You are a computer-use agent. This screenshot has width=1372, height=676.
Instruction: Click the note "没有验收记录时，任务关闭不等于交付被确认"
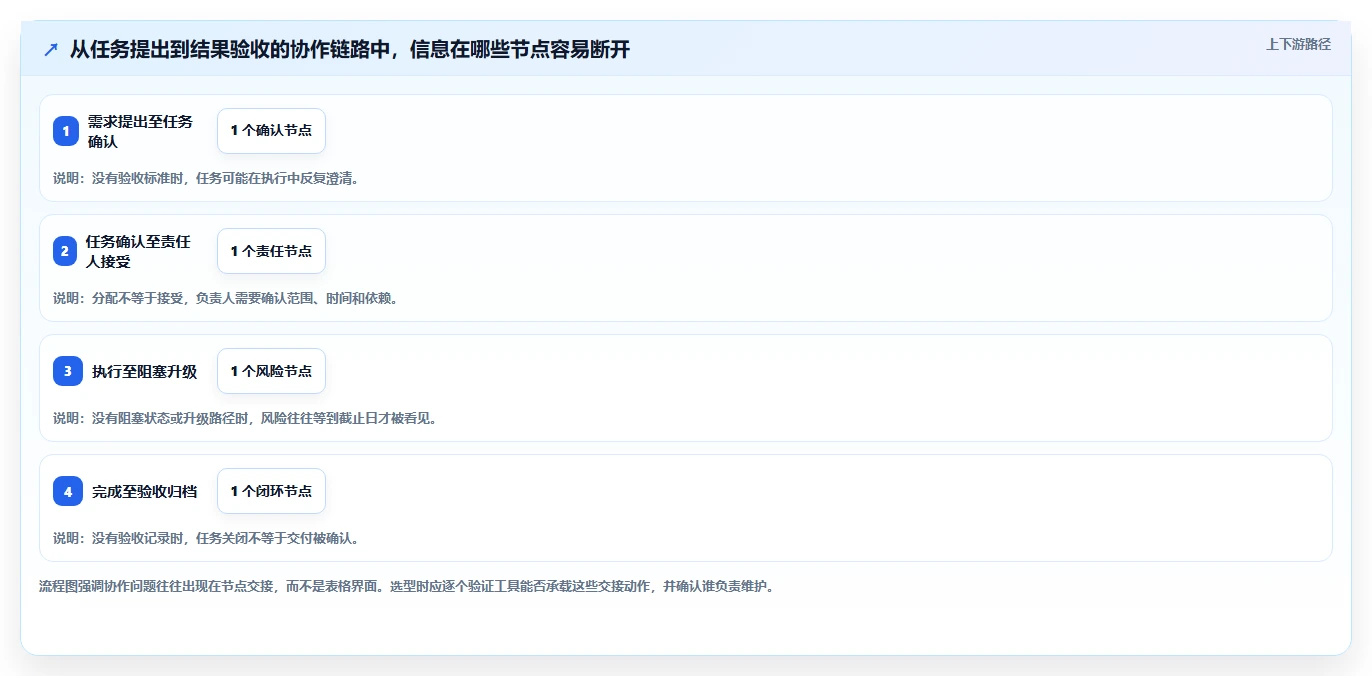[206, 538]
